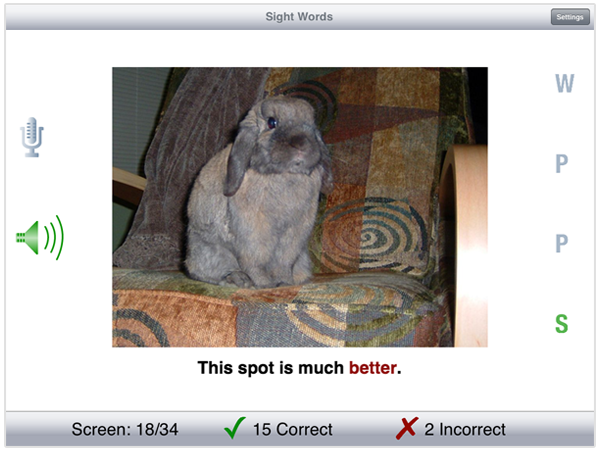Viewport: 600px width, 450px height.
Task: Select the W mode letter
Action: (564, 83)
